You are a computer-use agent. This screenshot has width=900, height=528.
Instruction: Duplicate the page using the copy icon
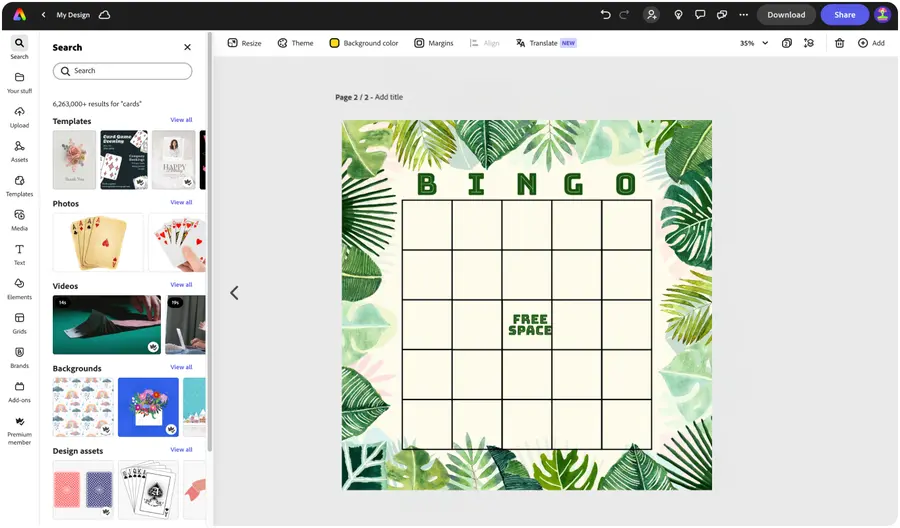[x=787, y=43]
